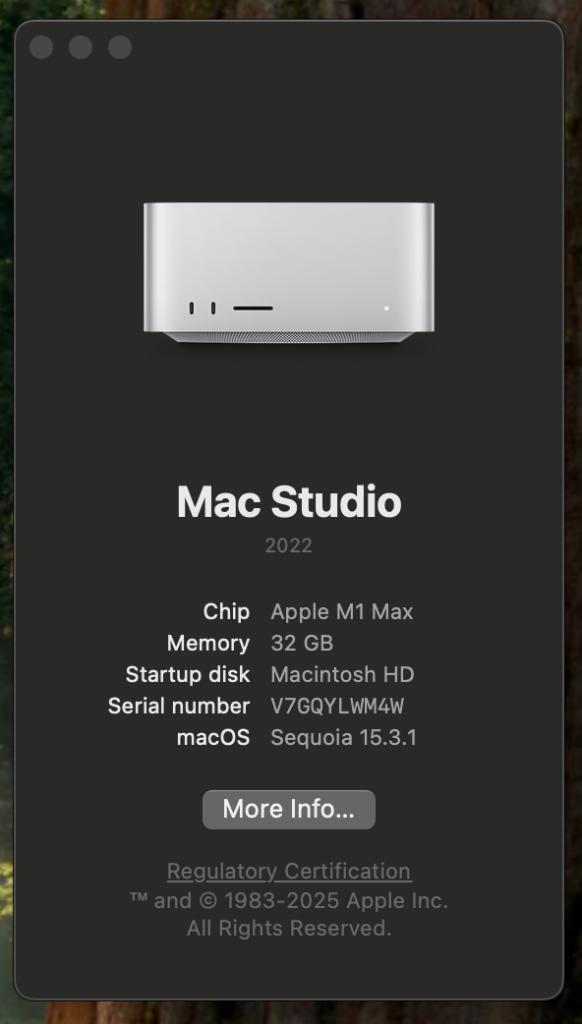This screenshot has width=582, height=1024.
Task: Click the Mac Studio title text
Action: click(289, 502)
